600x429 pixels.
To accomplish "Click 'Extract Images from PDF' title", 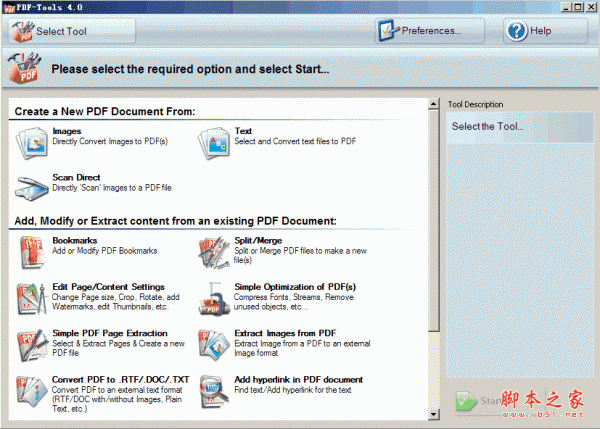I will tap(285, 333).
